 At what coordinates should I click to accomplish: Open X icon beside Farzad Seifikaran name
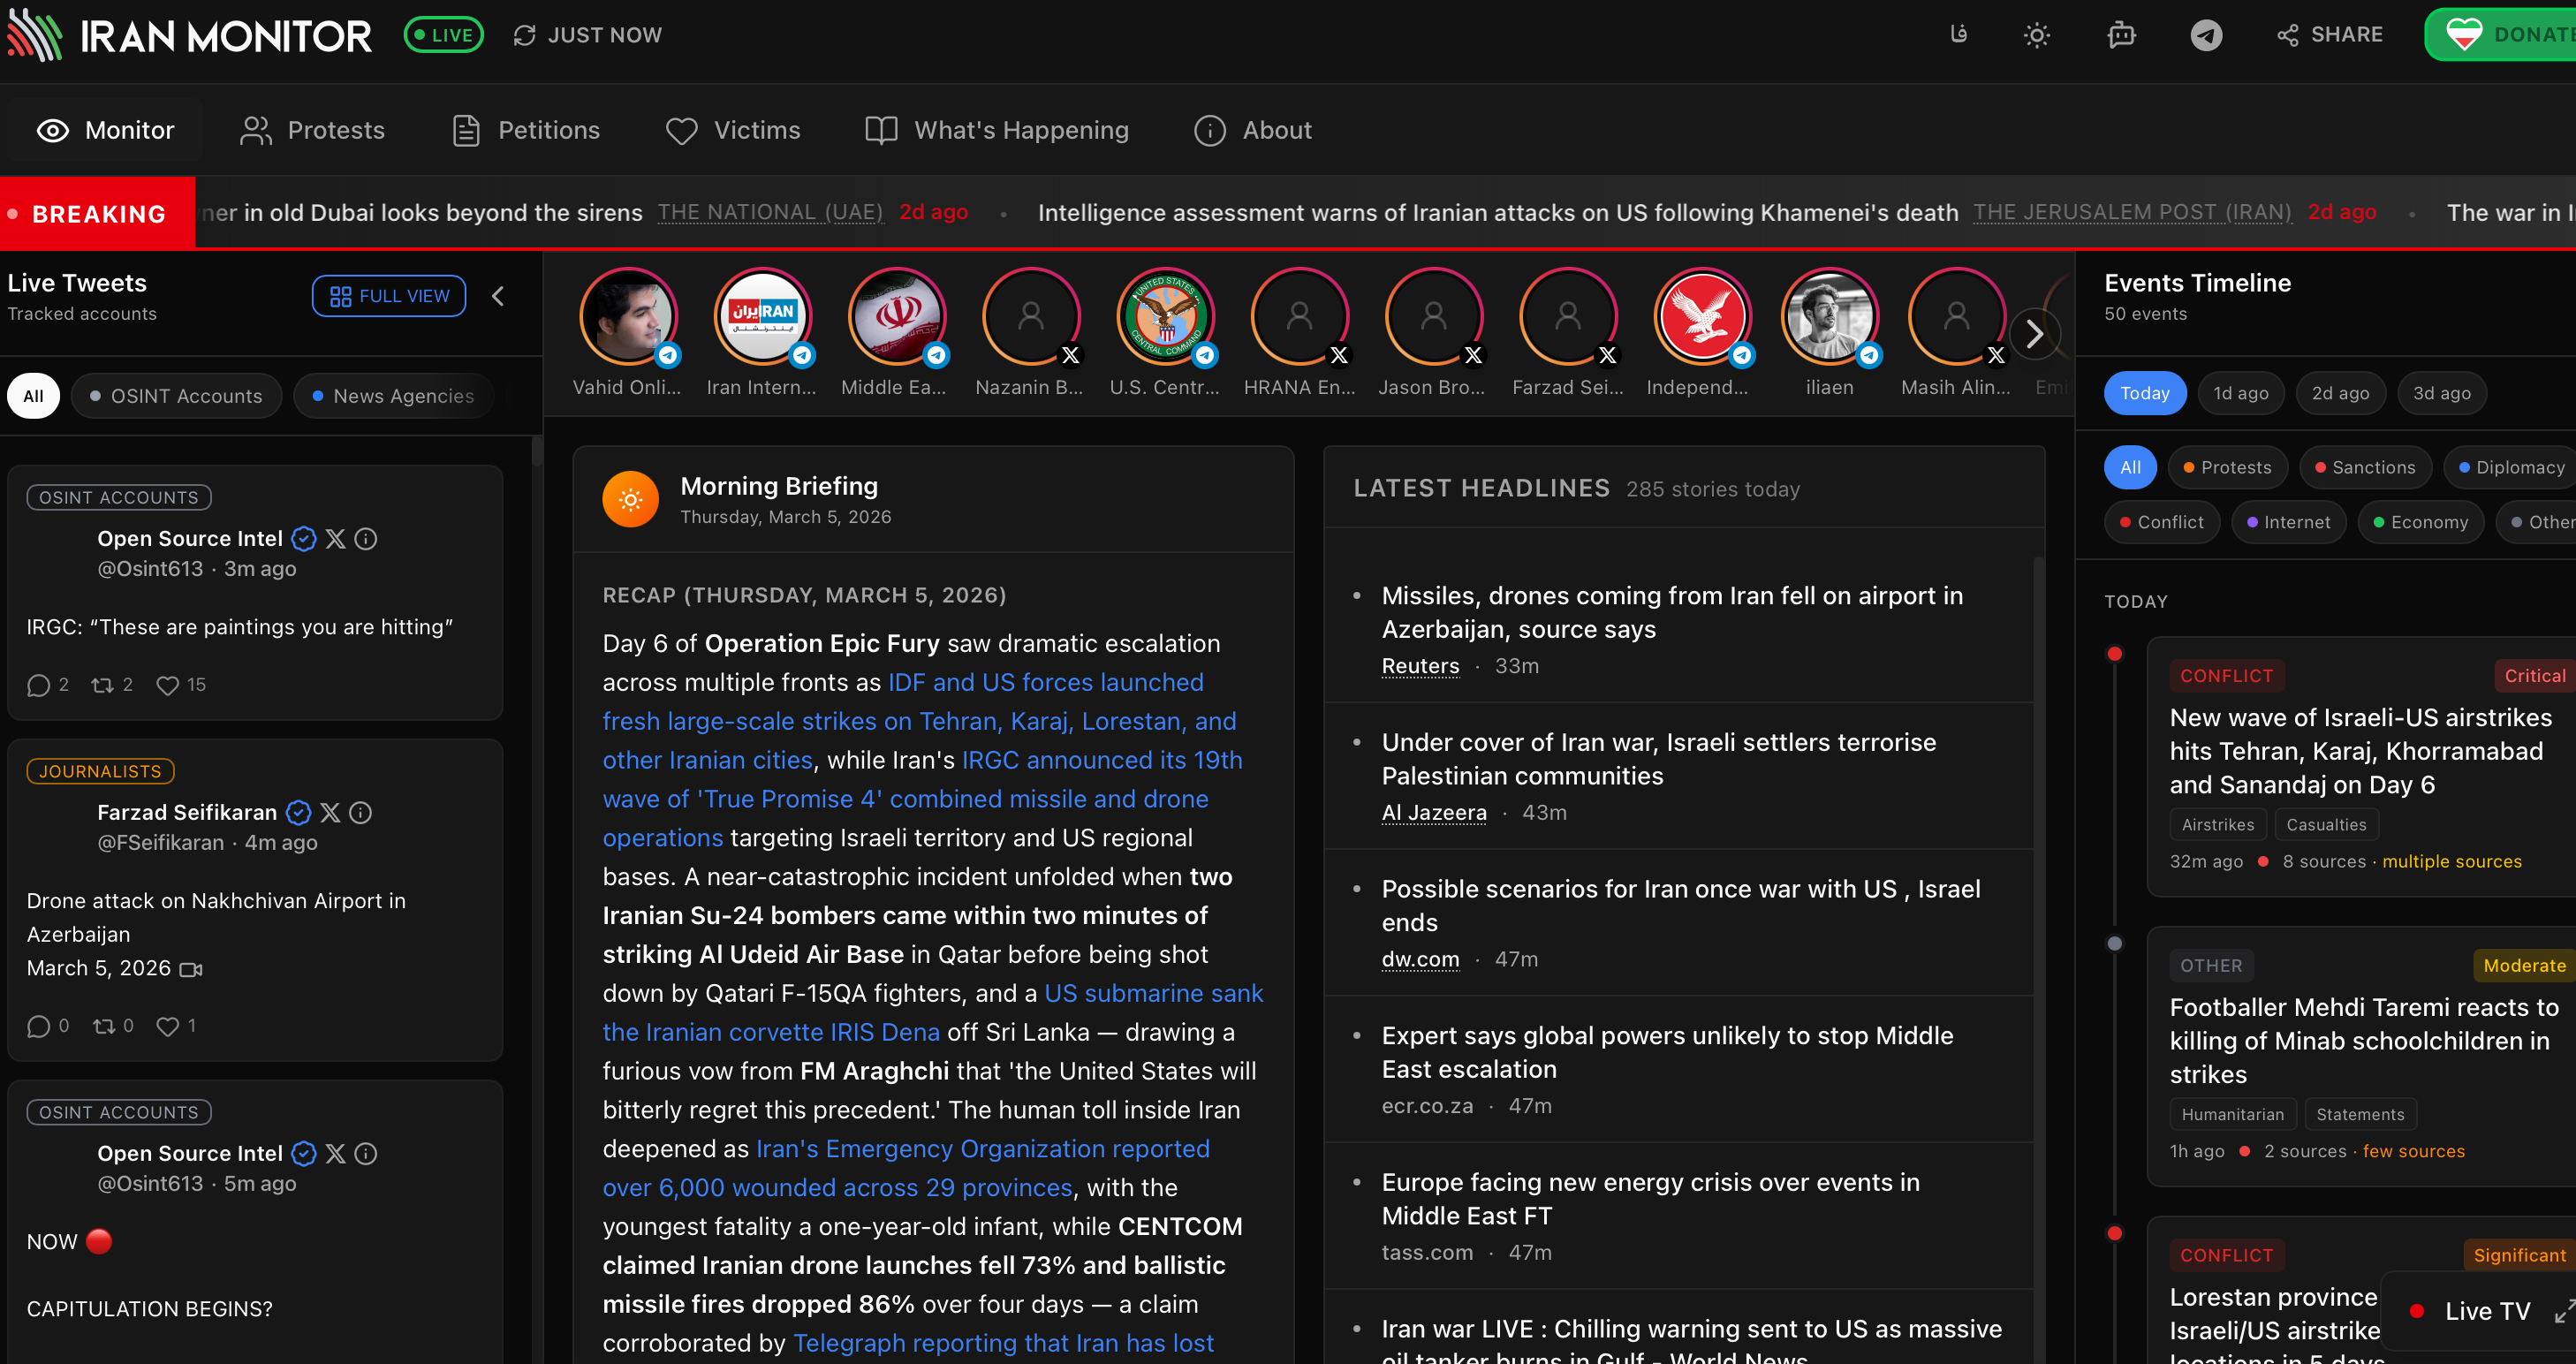pyautogui.click(x=330, y=813)
